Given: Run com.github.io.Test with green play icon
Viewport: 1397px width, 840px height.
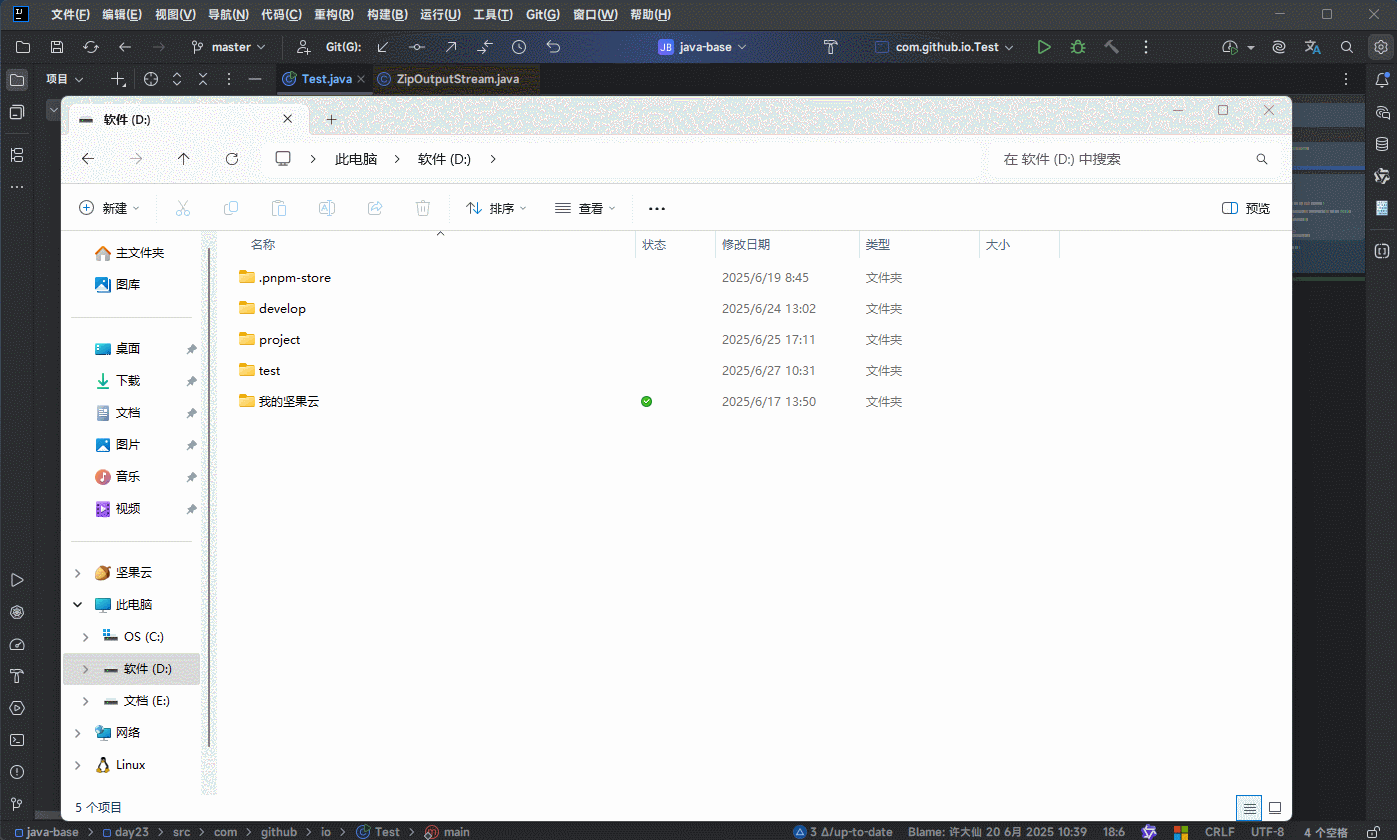Looking at the screenshot, I should tap(1044, 47).
